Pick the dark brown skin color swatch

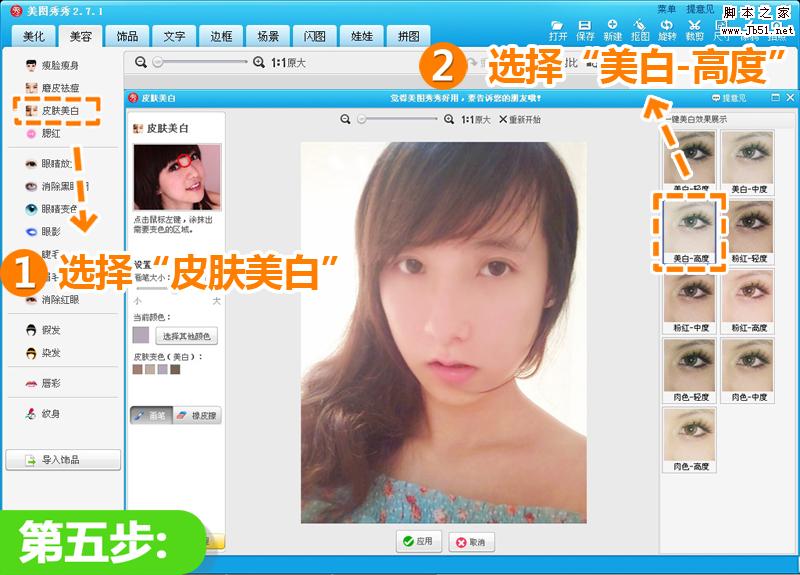[x=176, y=369]
